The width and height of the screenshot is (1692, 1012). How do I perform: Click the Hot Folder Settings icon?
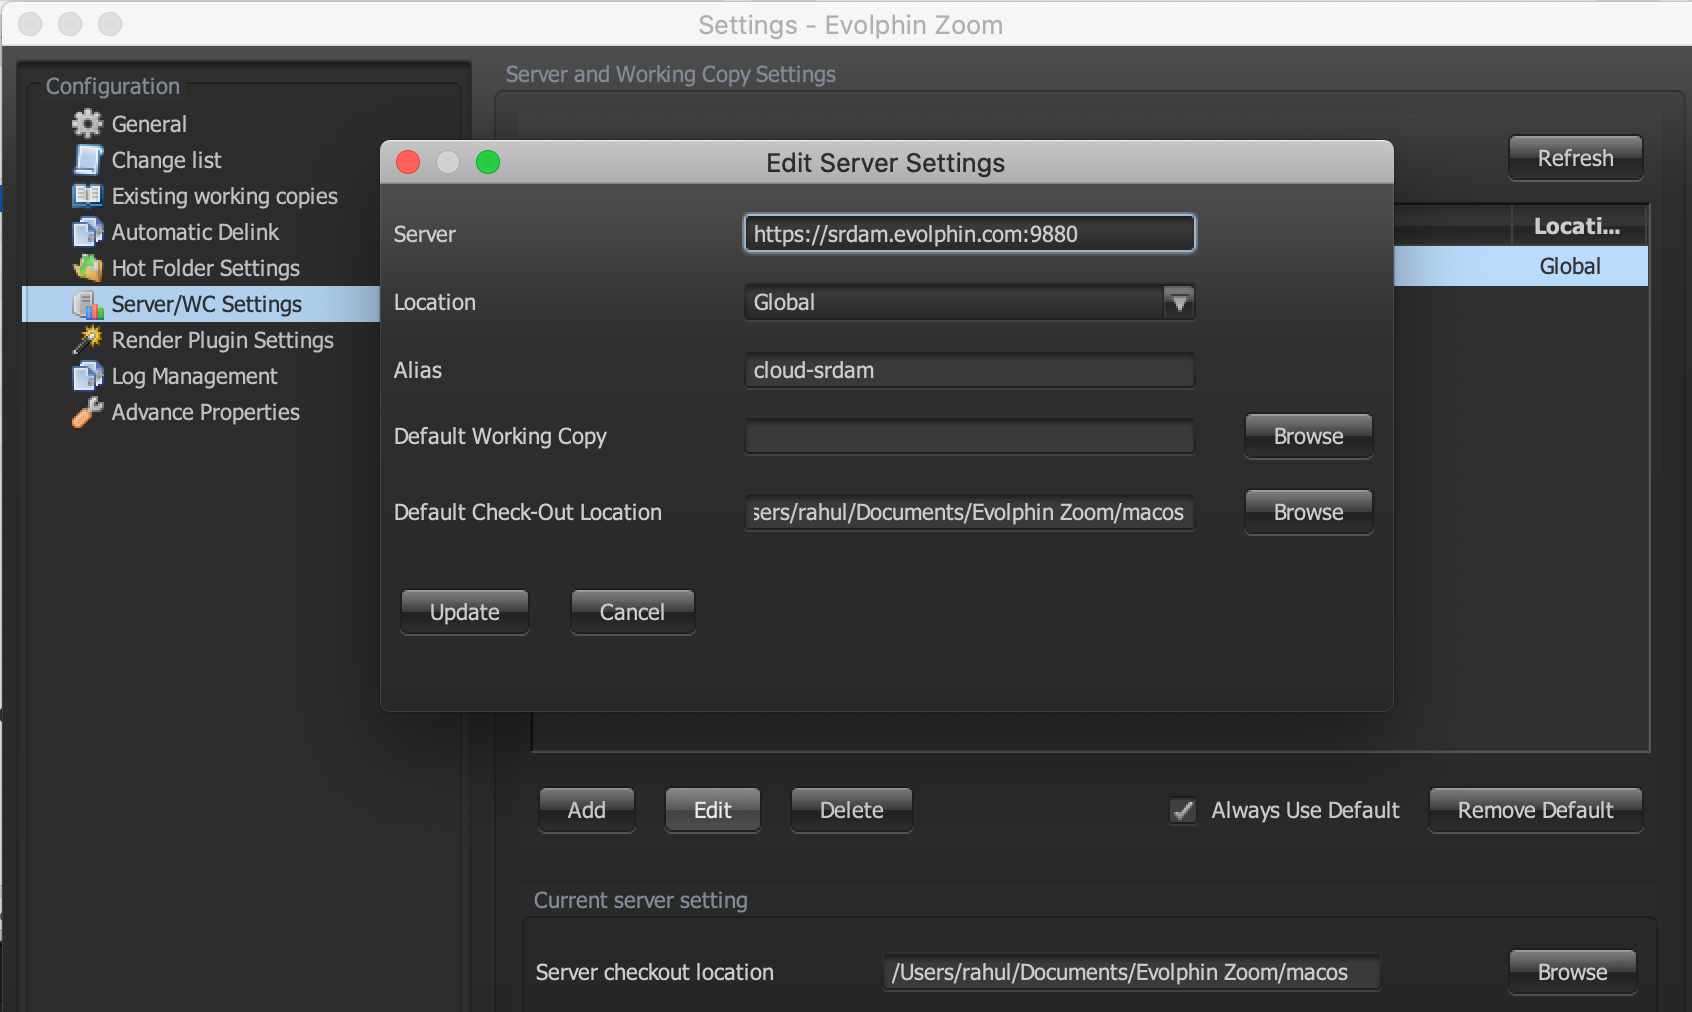(x=87, y=268)
